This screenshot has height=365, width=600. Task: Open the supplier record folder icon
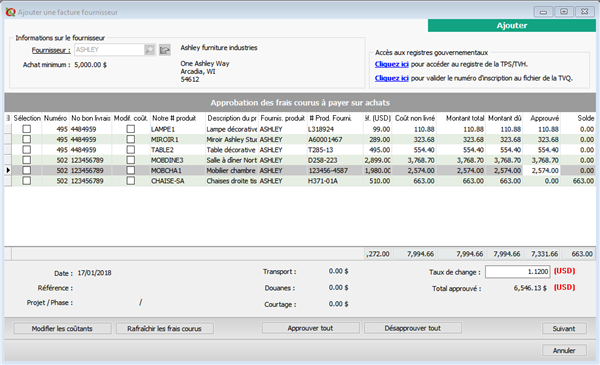pos(165,50)
